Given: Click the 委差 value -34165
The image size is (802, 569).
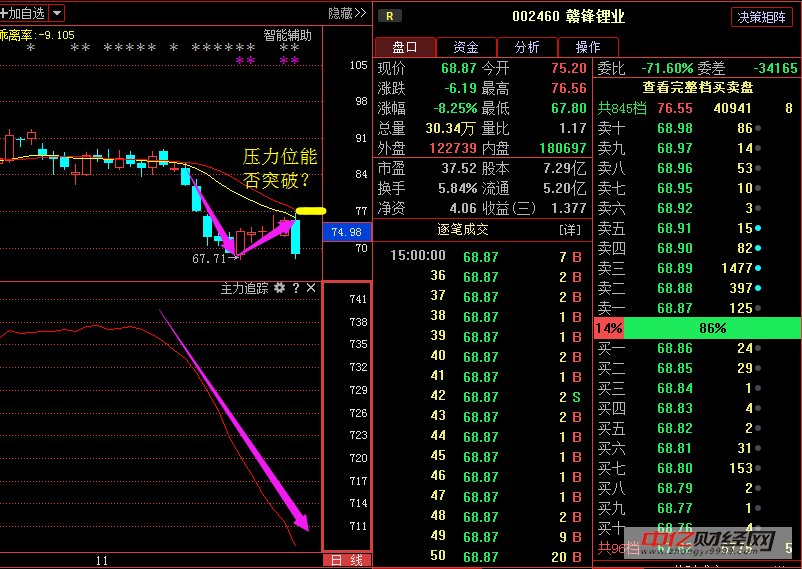Looking at the screenshot, I should (775, 68).
